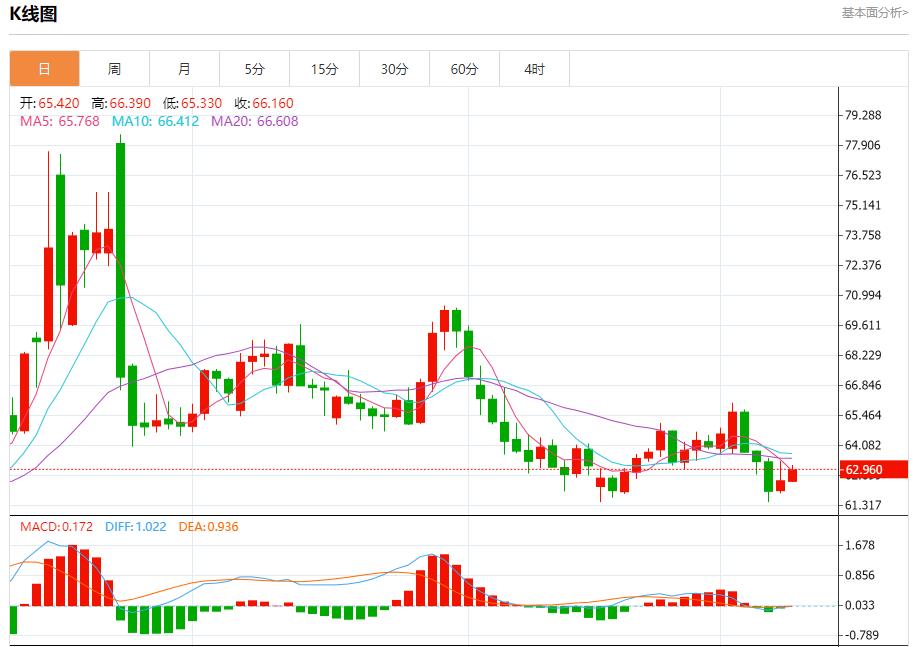Image resolution: width=915 pixels, height=647 pixels.
Task: Click the 62.960 current price tag
Action: tap(875, 467)
